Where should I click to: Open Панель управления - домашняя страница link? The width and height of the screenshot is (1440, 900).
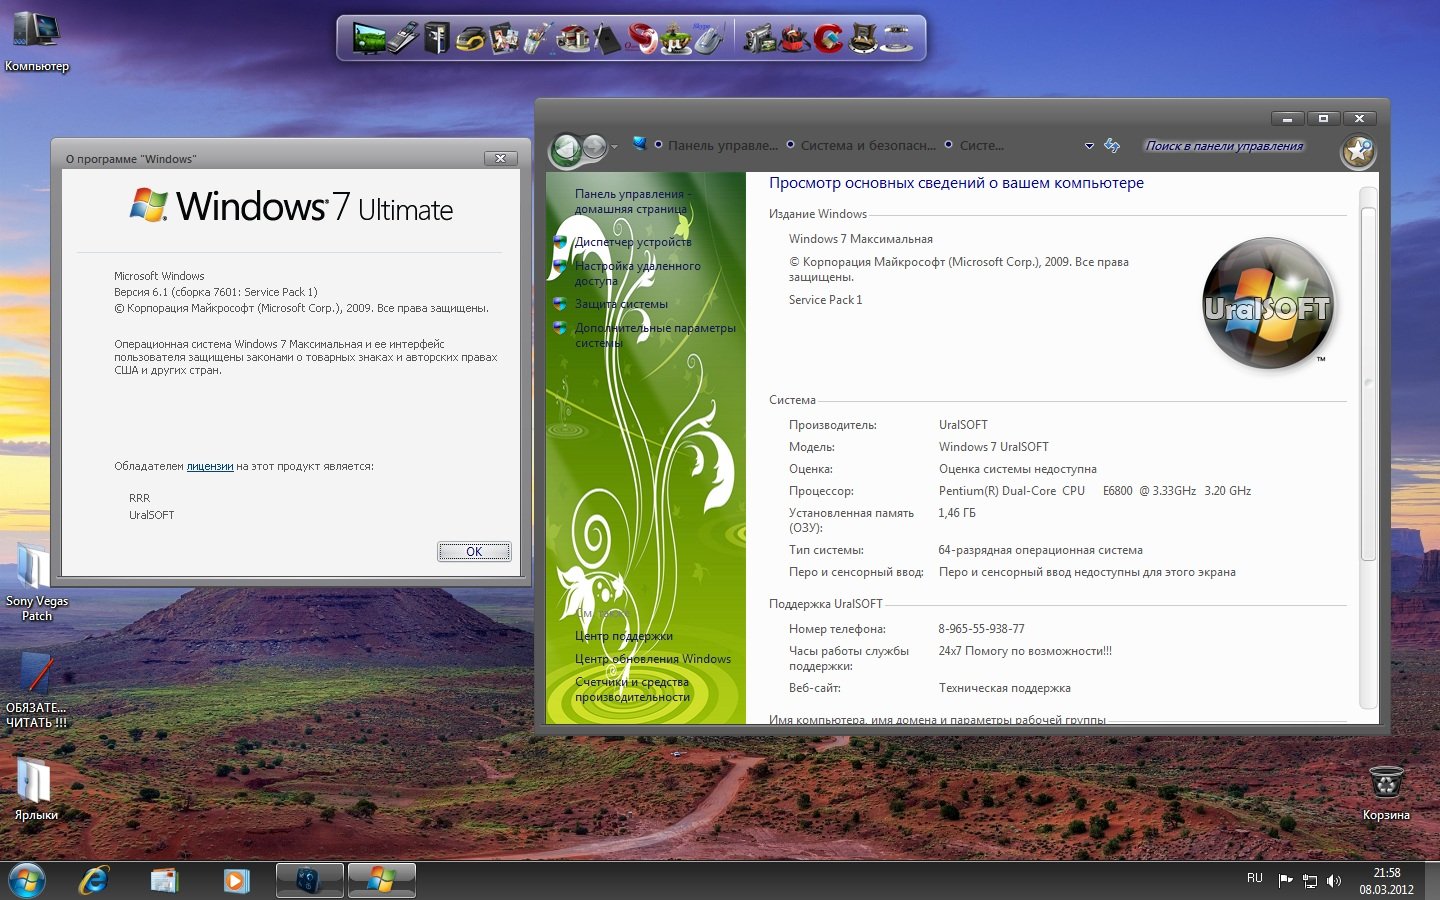coord(632,201)
